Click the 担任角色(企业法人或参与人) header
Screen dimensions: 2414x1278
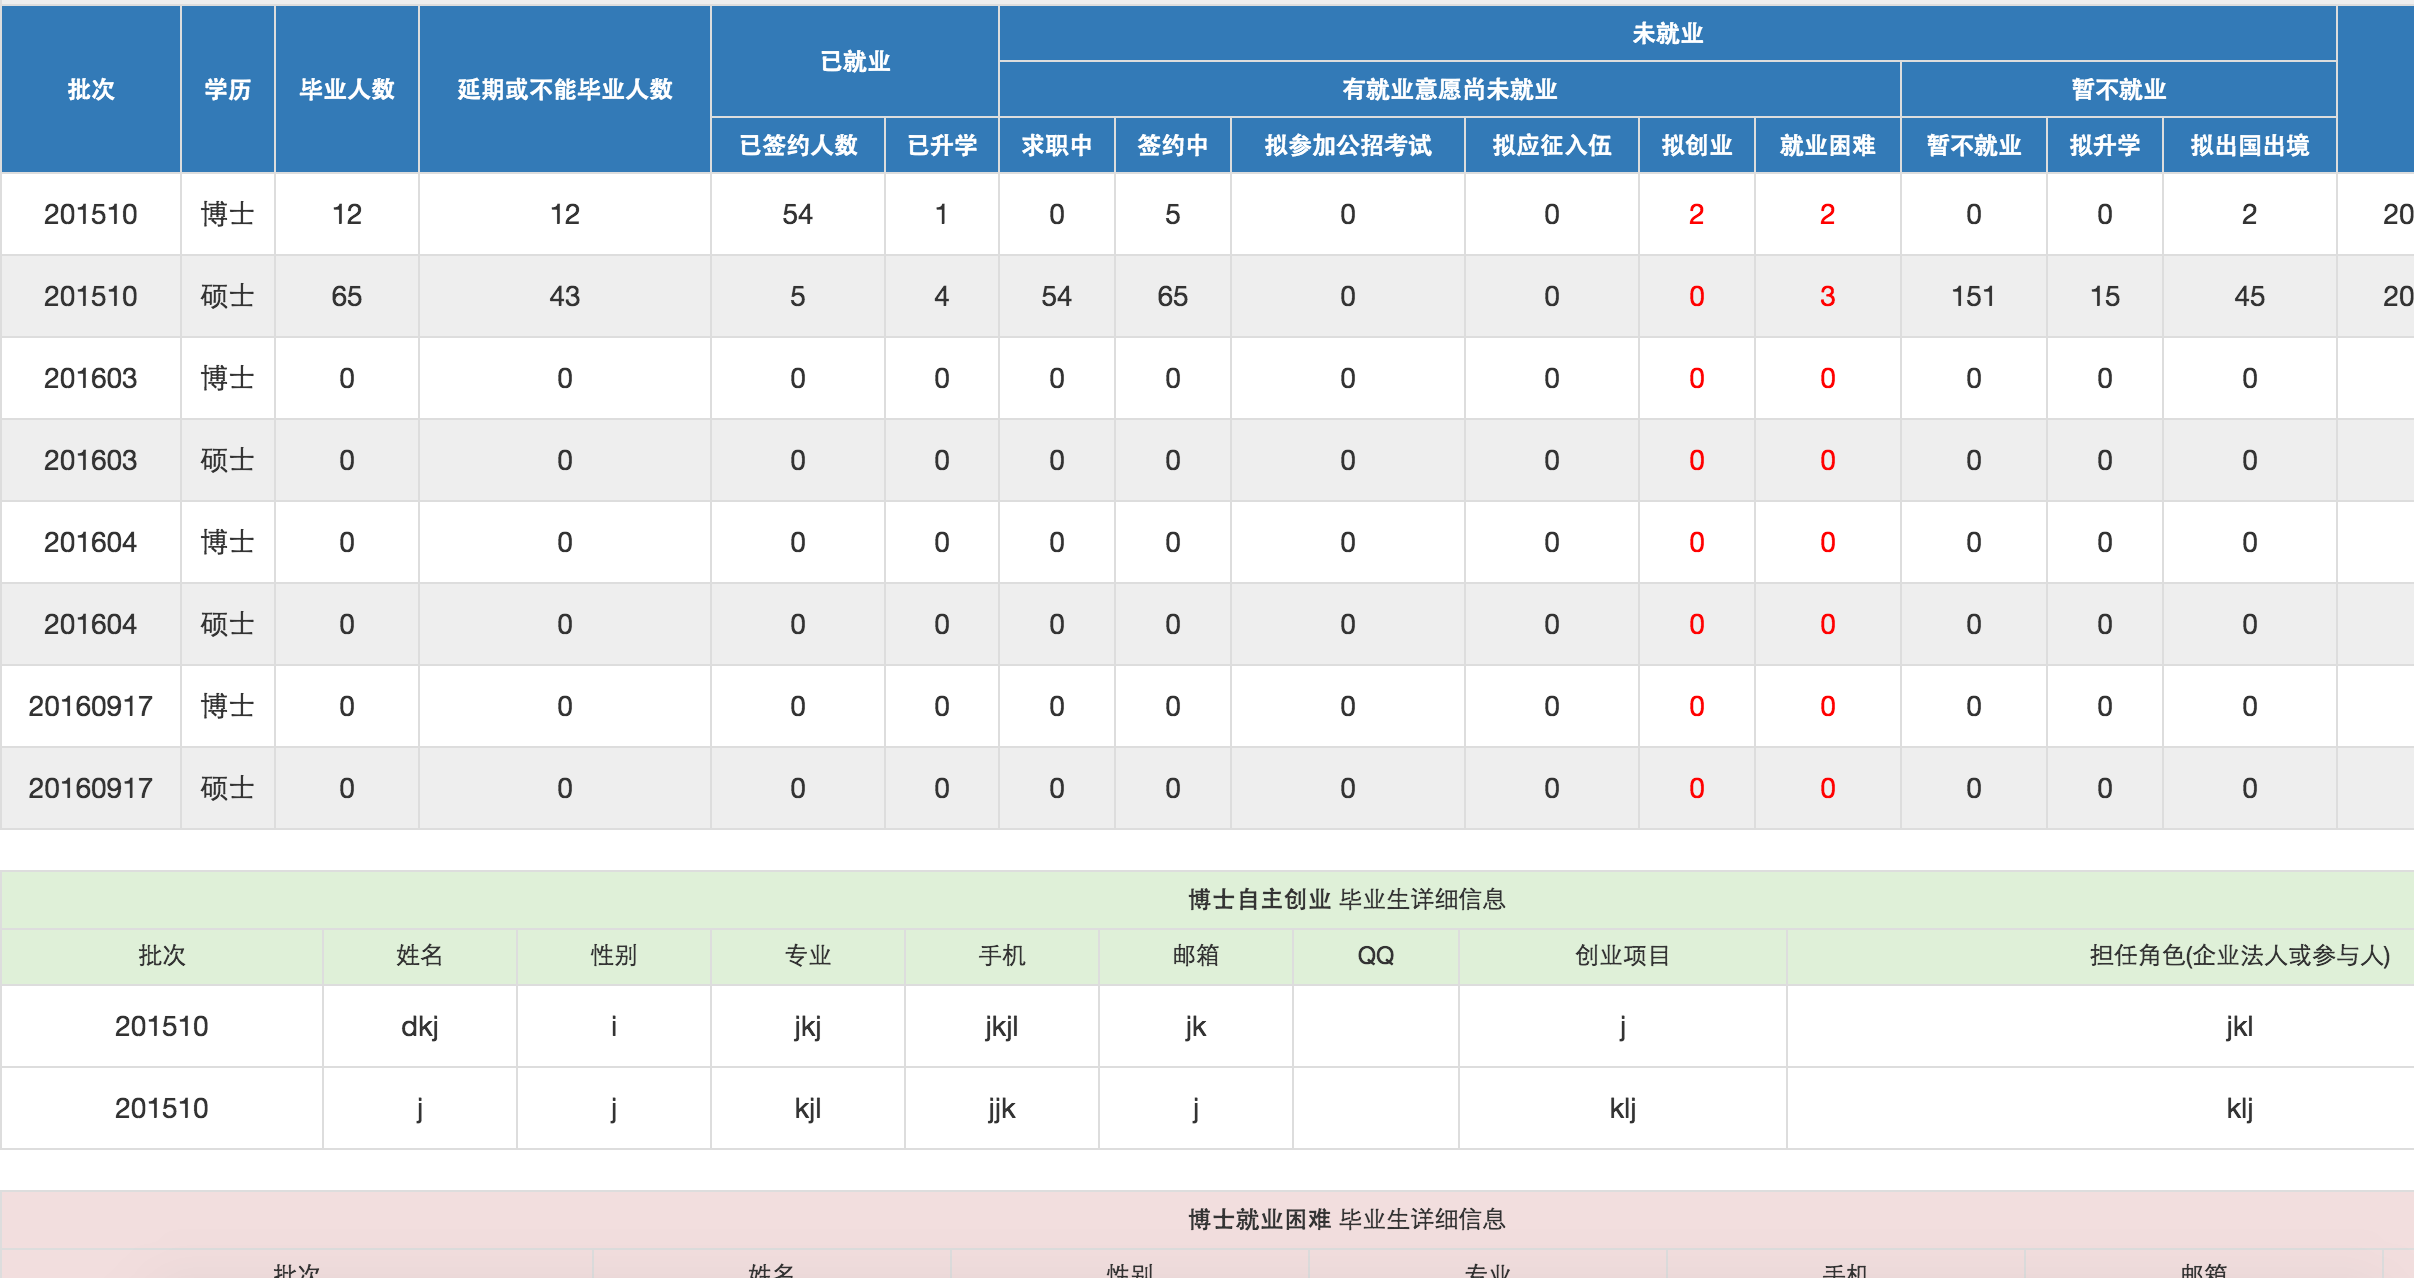(x=2239, y=955)
